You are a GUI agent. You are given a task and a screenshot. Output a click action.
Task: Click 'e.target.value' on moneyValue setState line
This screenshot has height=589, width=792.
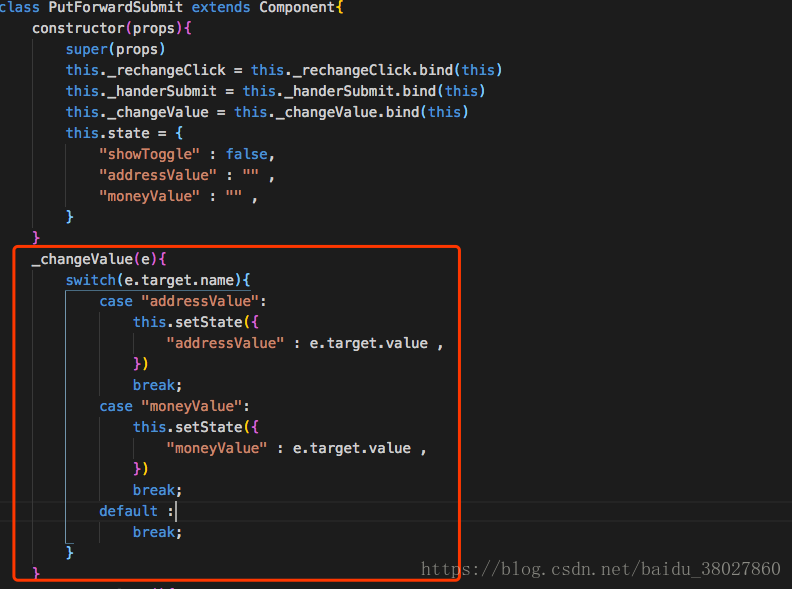click(x=352, y=449)
